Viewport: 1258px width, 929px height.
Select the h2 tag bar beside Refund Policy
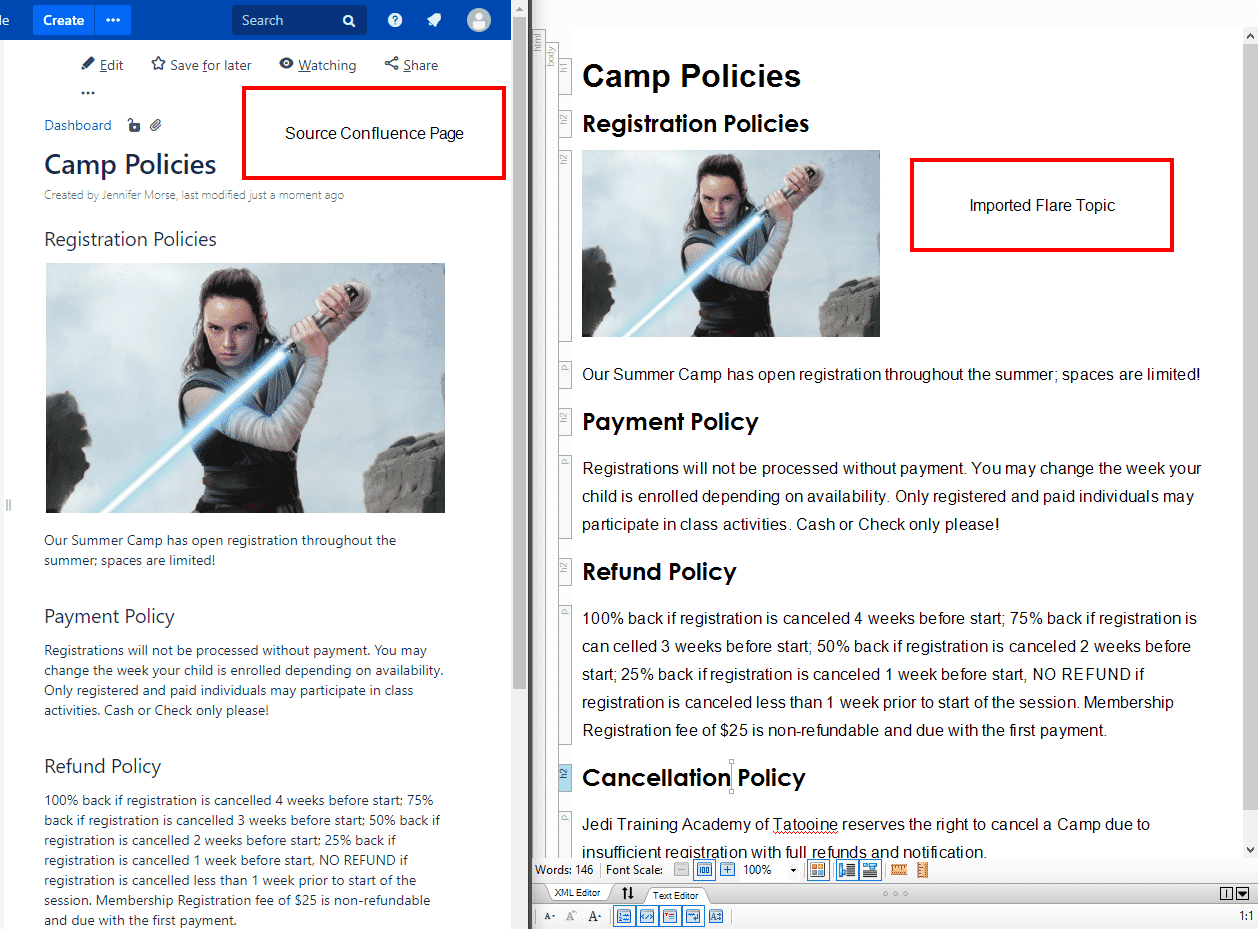pyautogui.click(x=563, y=572)
